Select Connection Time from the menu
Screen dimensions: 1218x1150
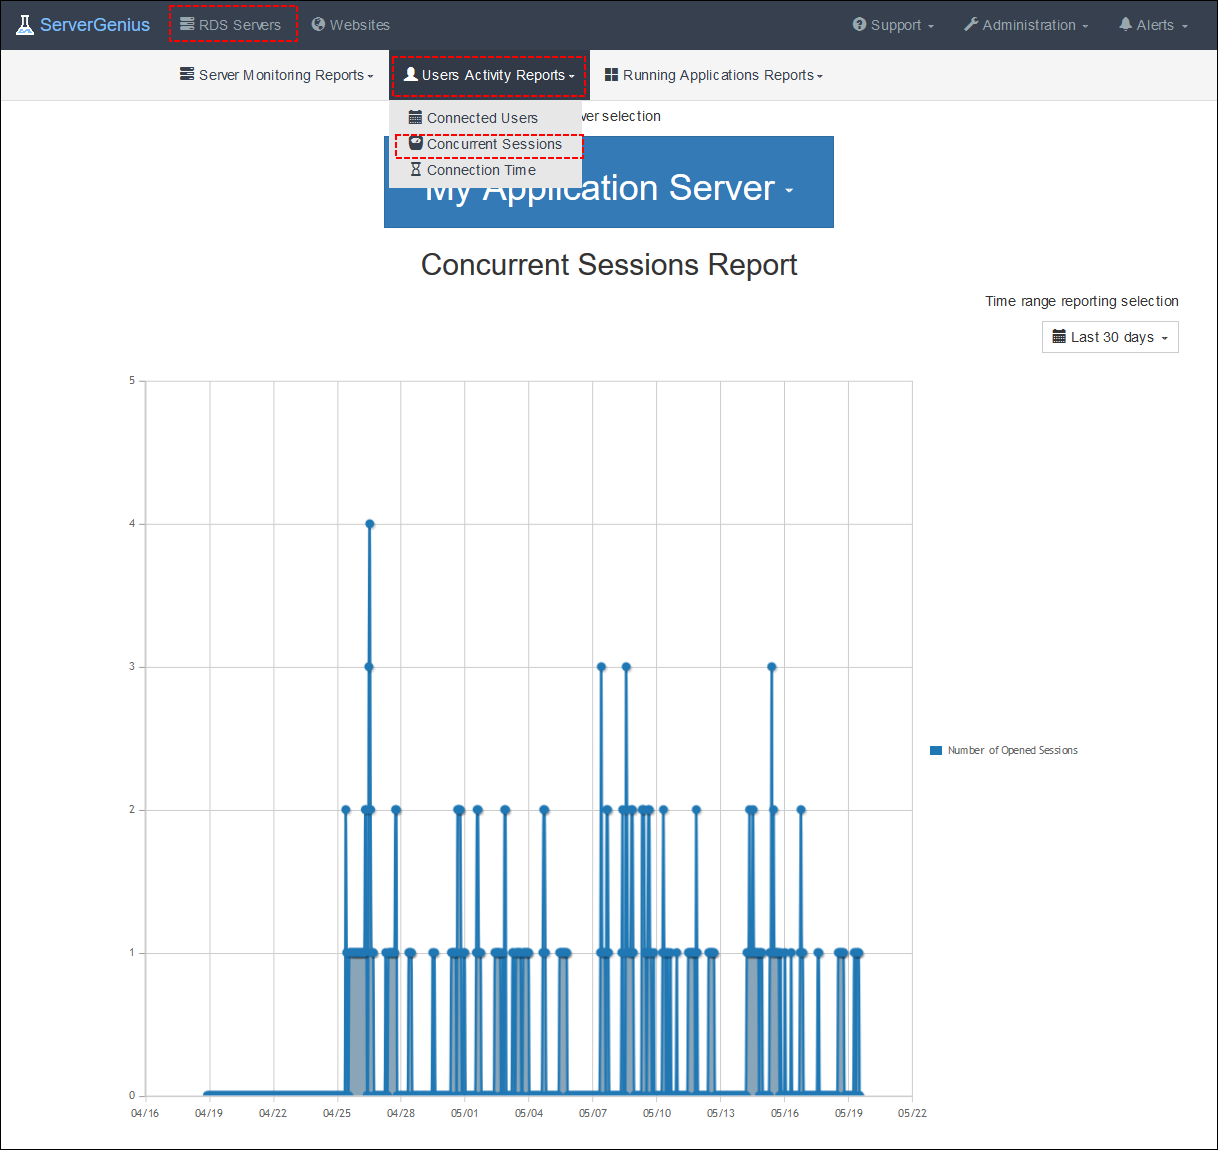tap(481, 170)
